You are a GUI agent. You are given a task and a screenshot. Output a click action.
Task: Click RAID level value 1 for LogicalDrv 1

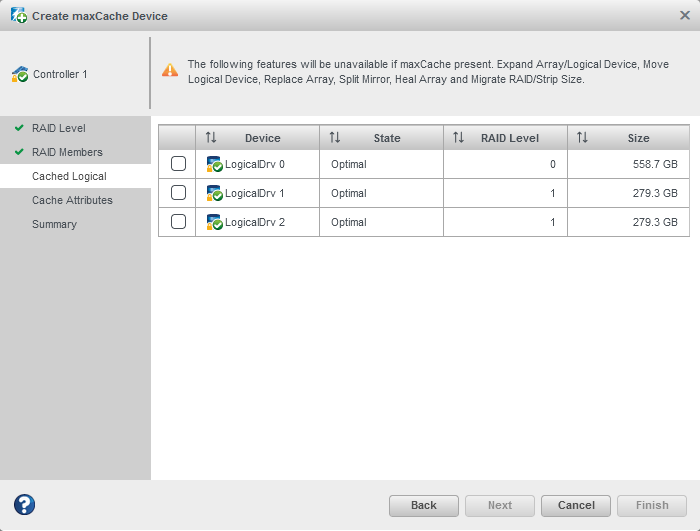point(553,193)
